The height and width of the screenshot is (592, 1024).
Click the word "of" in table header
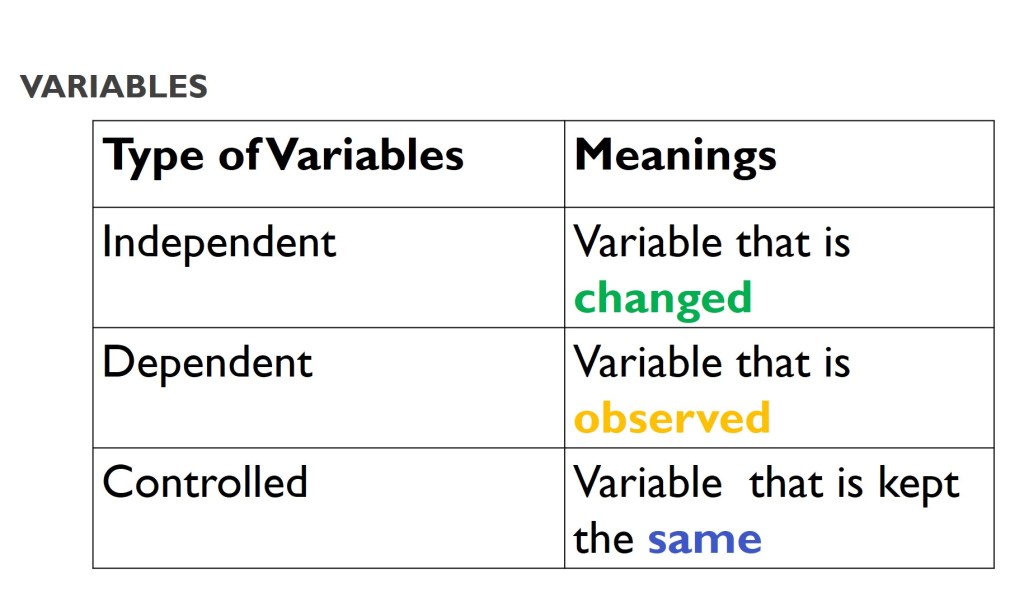pos(238,156)
